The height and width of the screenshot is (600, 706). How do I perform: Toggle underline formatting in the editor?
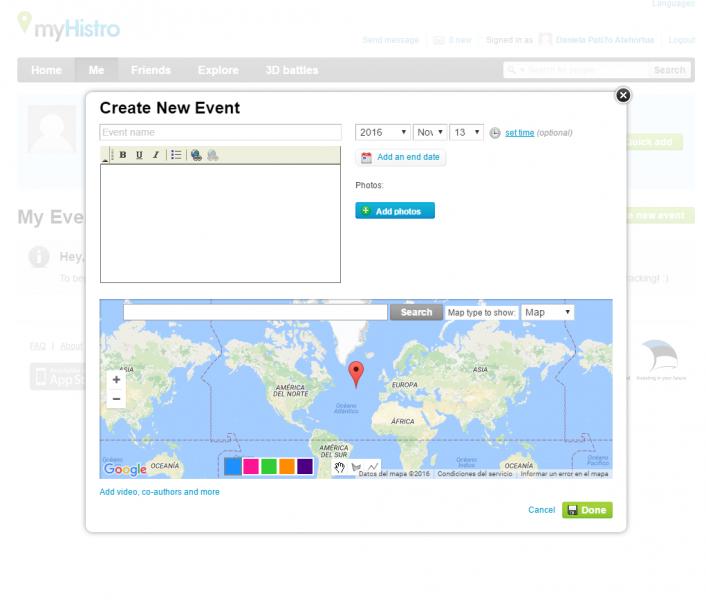pyautogui.click(x=139, y=155)
